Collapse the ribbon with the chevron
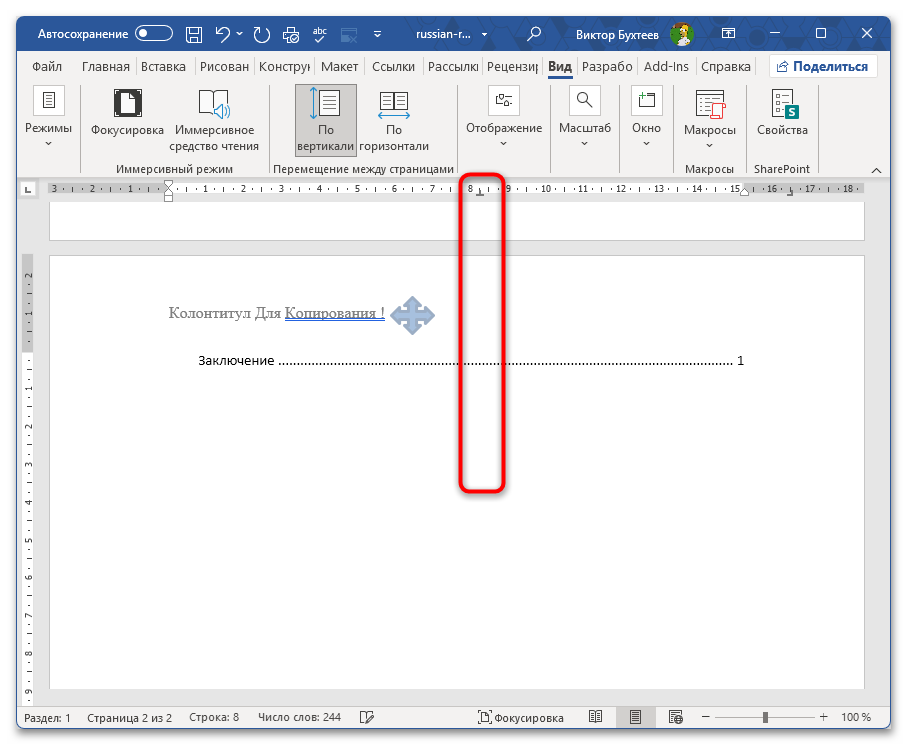 tap(876, 170)
